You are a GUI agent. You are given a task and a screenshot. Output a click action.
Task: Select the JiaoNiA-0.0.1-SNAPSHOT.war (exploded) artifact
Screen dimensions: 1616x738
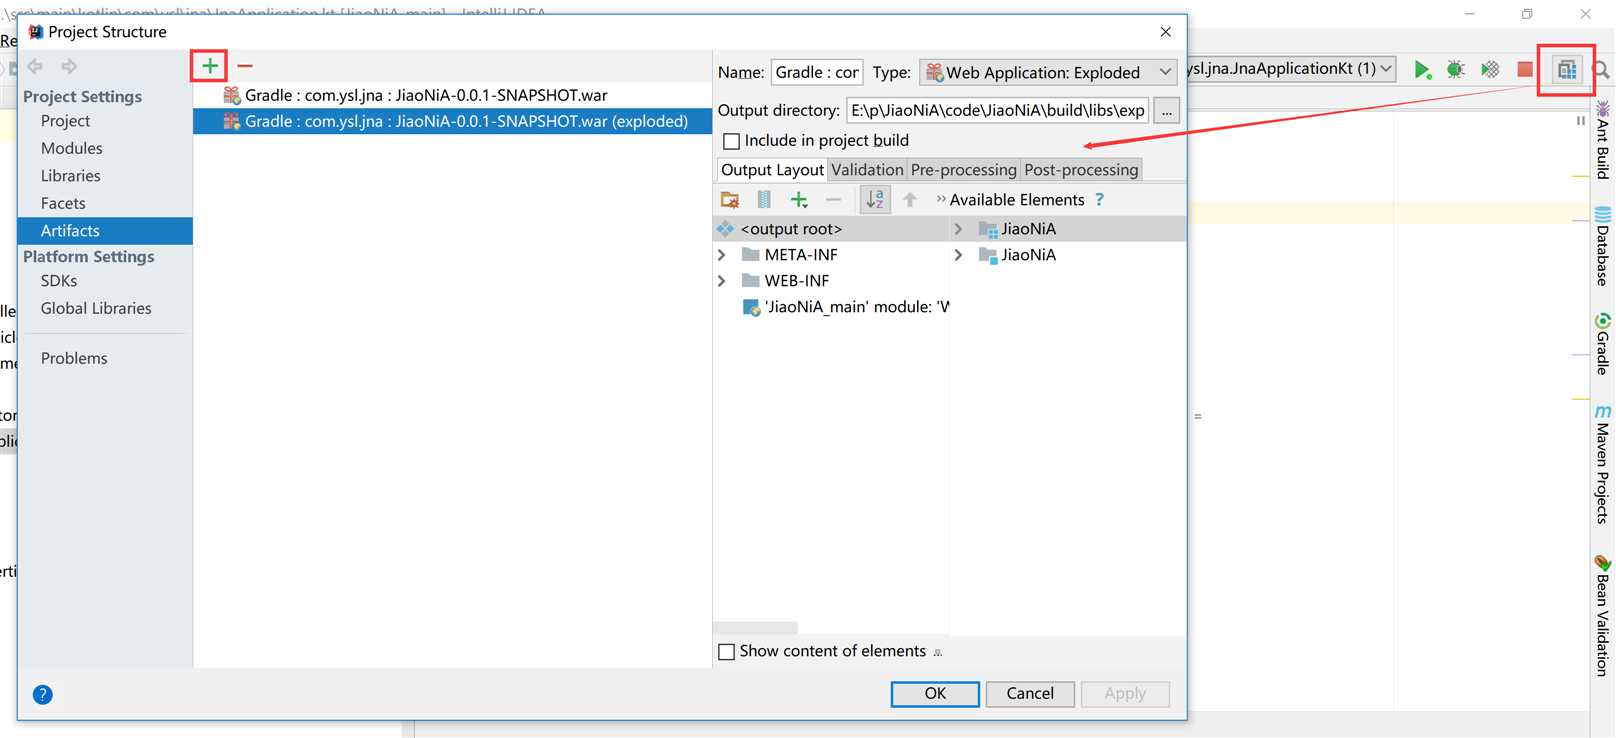point(452,121)
